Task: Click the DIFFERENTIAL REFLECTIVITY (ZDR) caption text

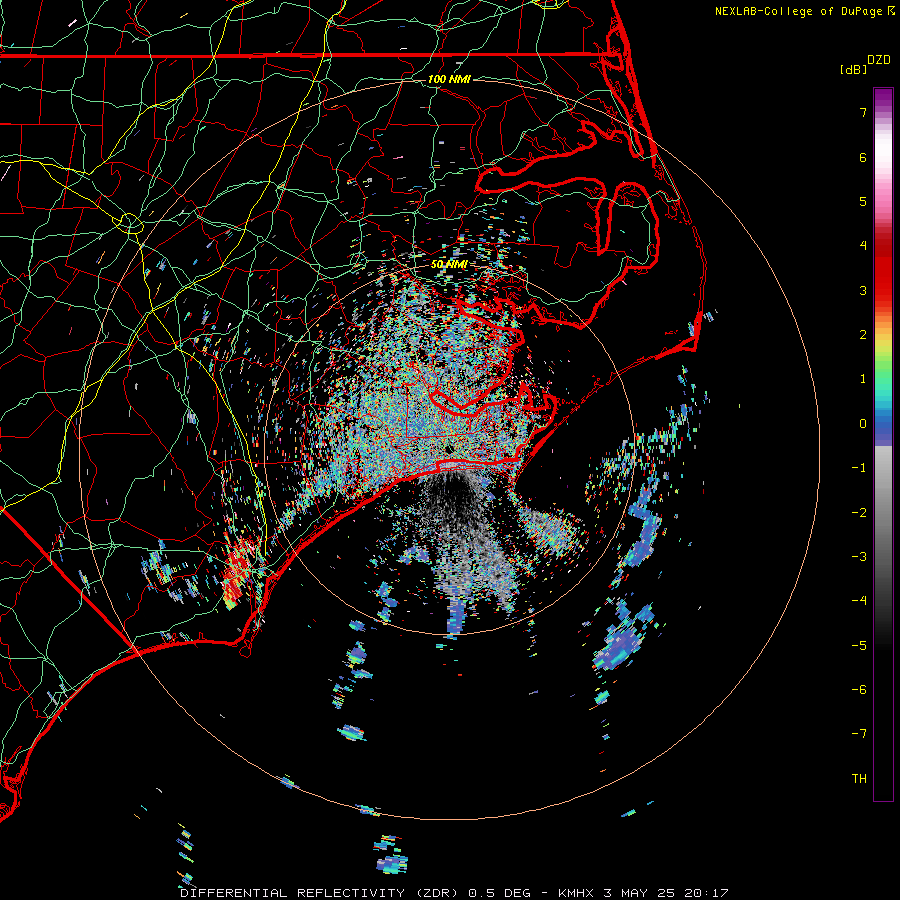Action: 320,893
